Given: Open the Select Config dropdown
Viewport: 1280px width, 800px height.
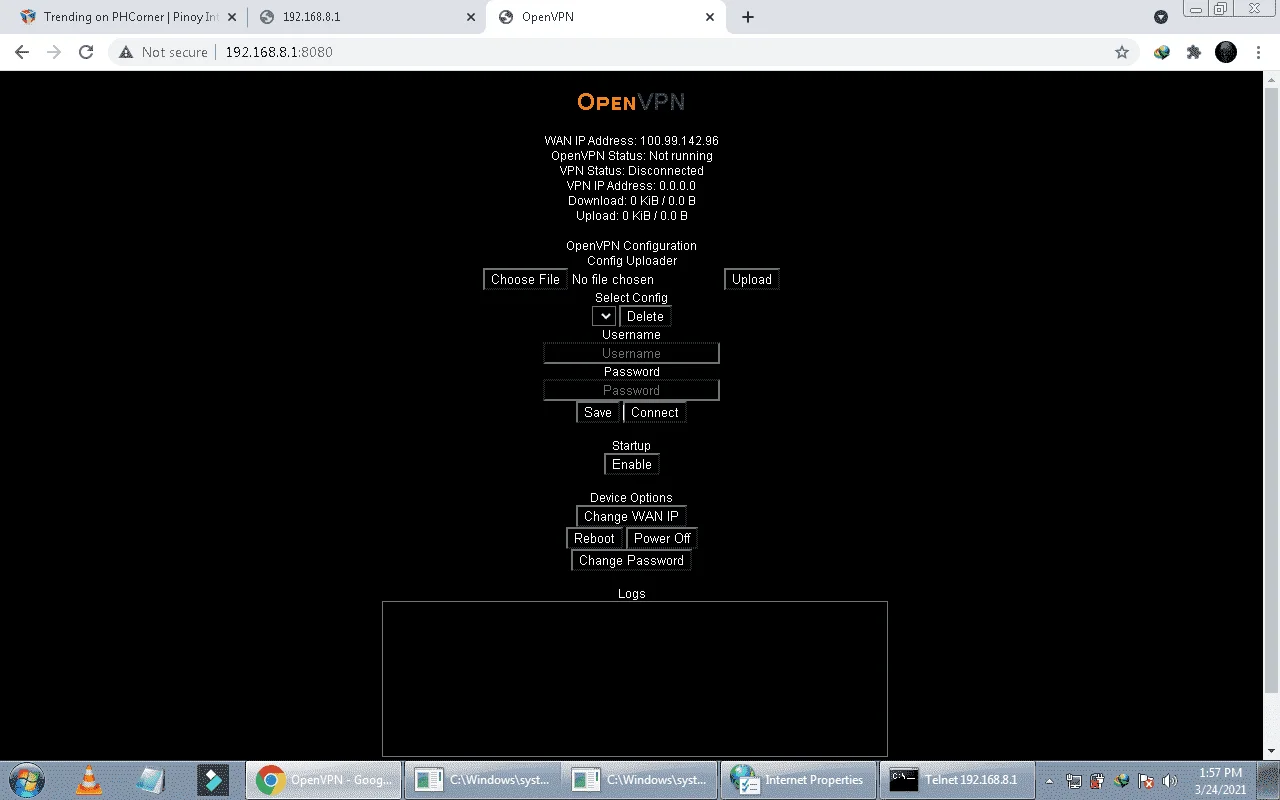Looking at the screenshot, I should tap(603, 317).
